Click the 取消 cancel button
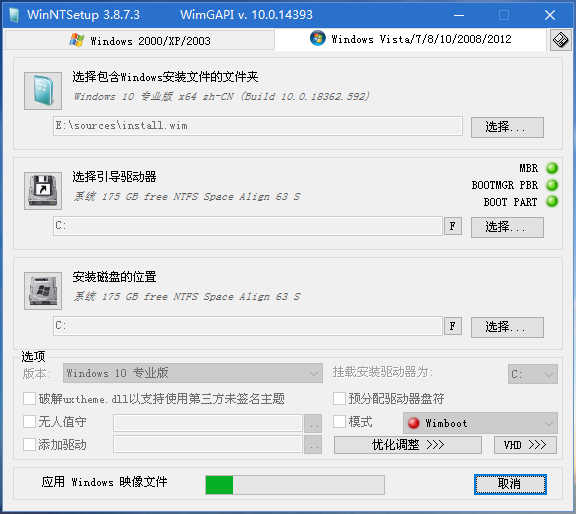The width and height of the screenshot is (576, 514). (x=510, y=484)
